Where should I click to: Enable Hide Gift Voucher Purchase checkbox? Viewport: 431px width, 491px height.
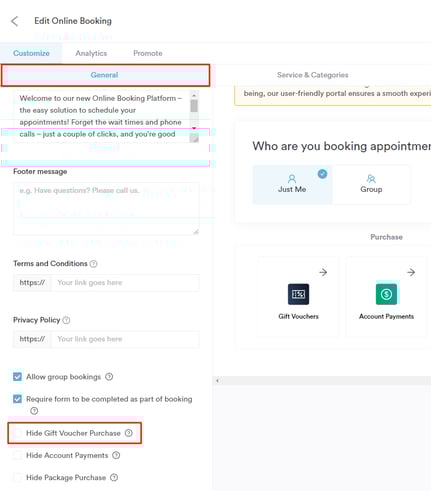(x=17, y=433)
